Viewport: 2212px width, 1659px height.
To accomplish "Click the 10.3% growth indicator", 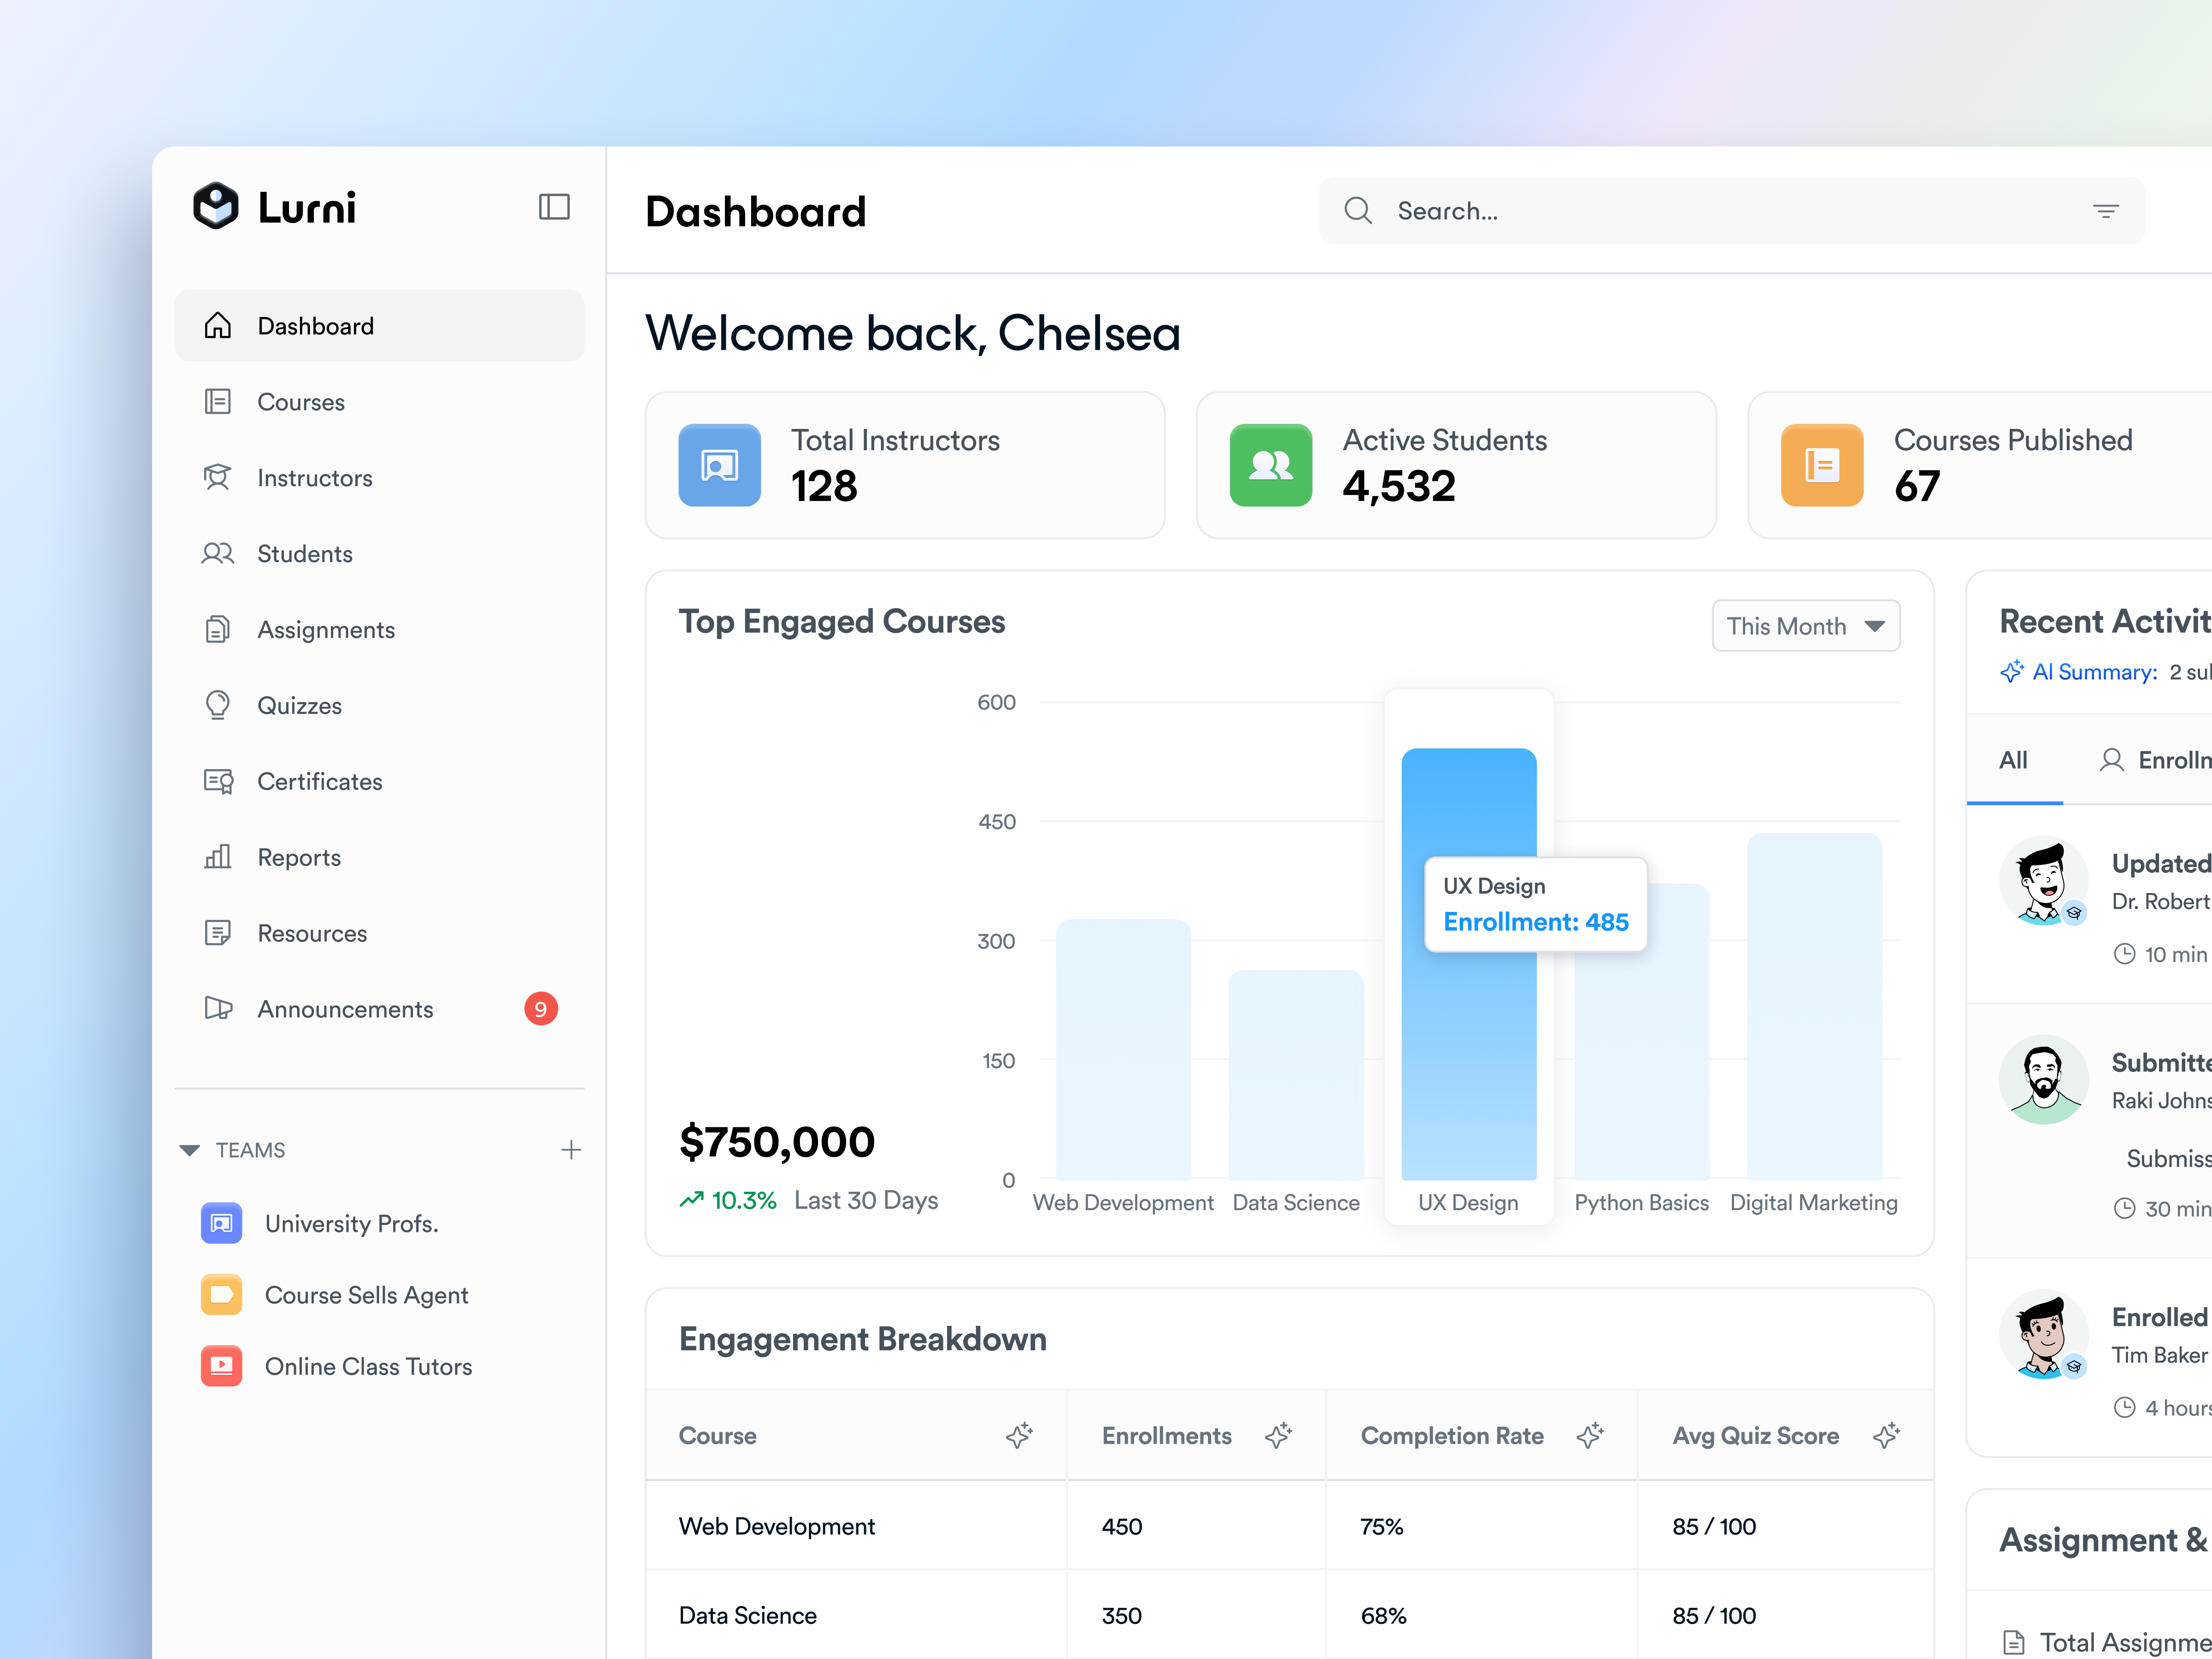I will click(x=728, y=1200).
